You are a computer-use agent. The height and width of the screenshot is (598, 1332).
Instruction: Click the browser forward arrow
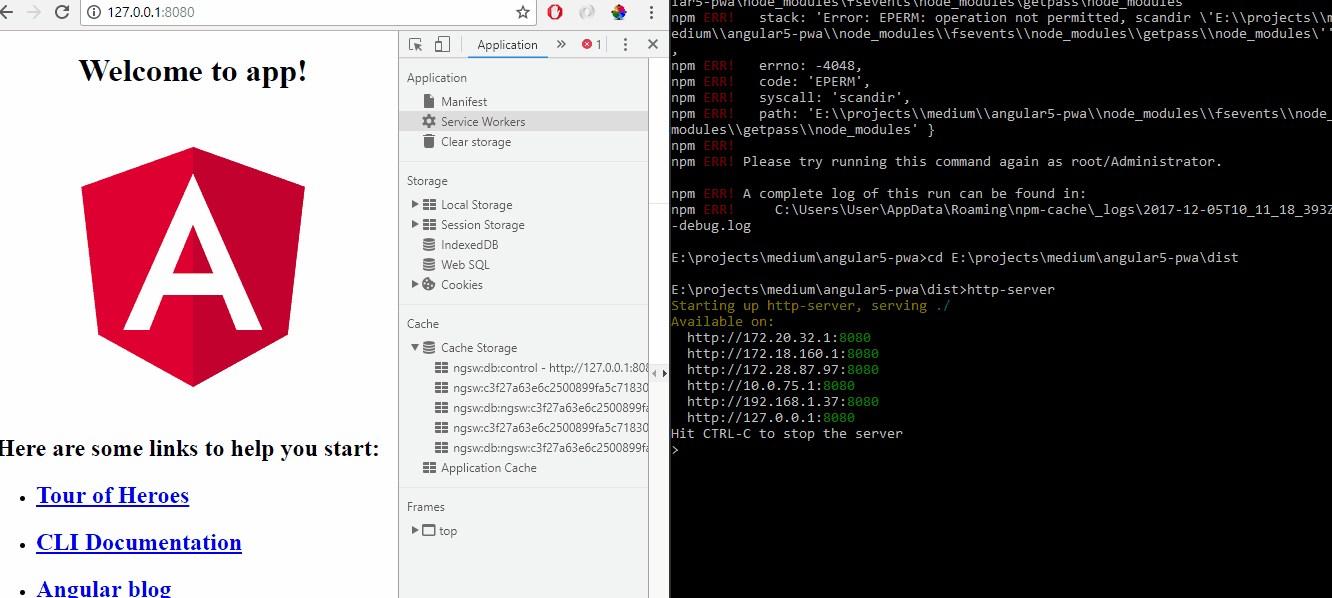pos(35,12)
